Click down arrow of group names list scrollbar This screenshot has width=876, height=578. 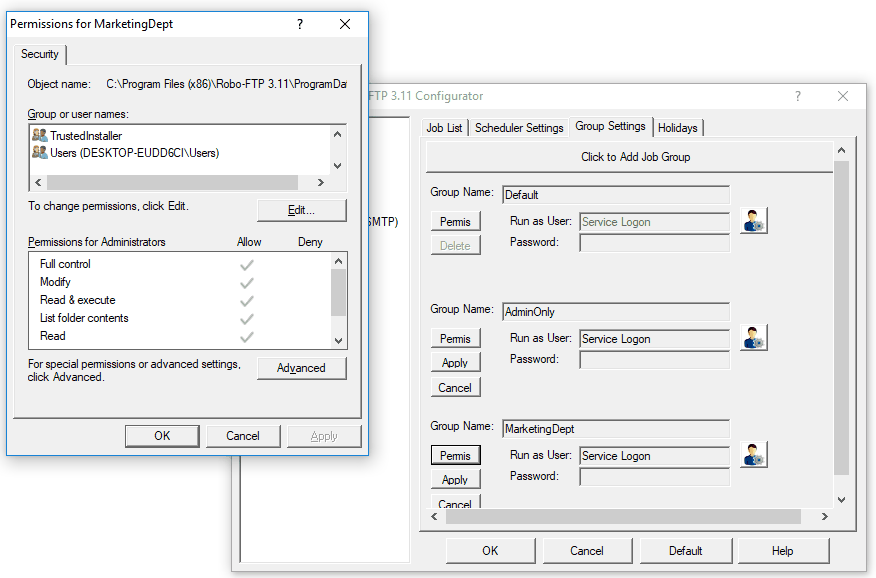point(337,166)
